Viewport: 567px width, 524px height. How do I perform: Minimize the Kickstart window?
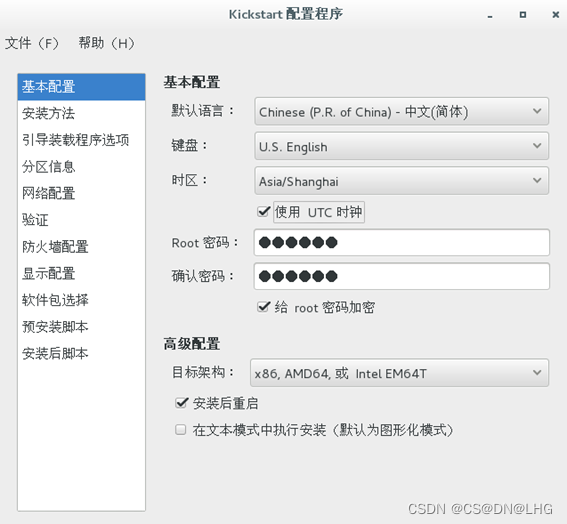490,15
